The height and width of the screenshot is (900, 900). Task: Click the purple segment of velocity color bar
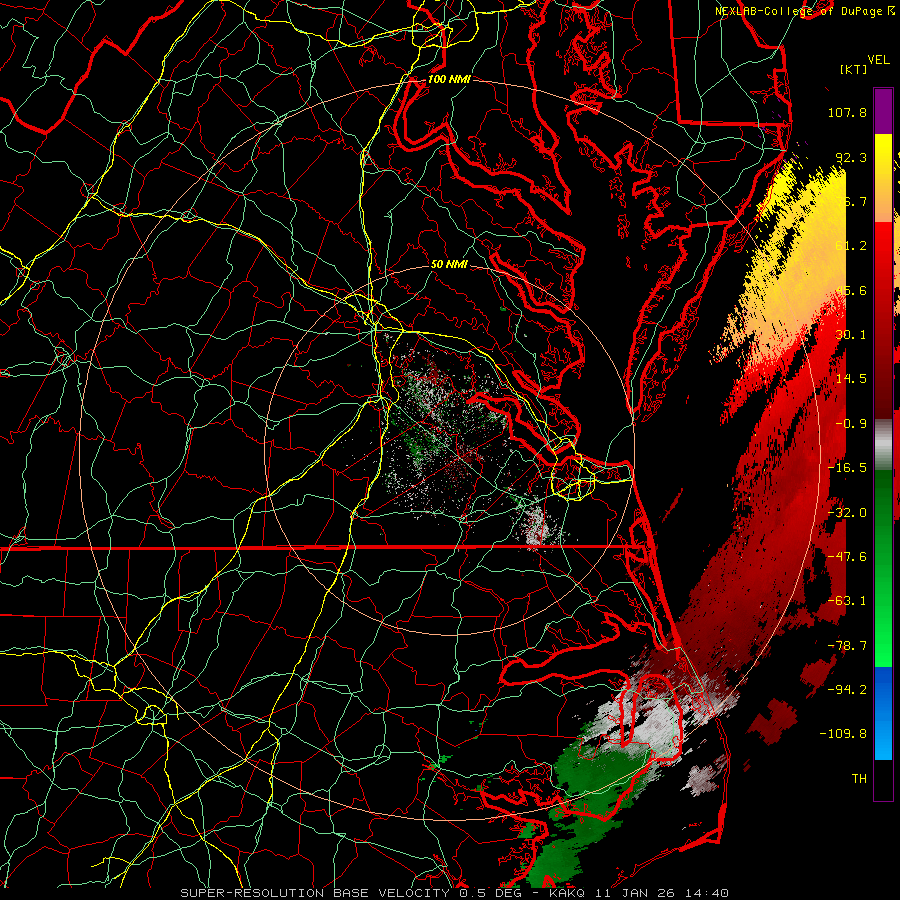point(883,111)
